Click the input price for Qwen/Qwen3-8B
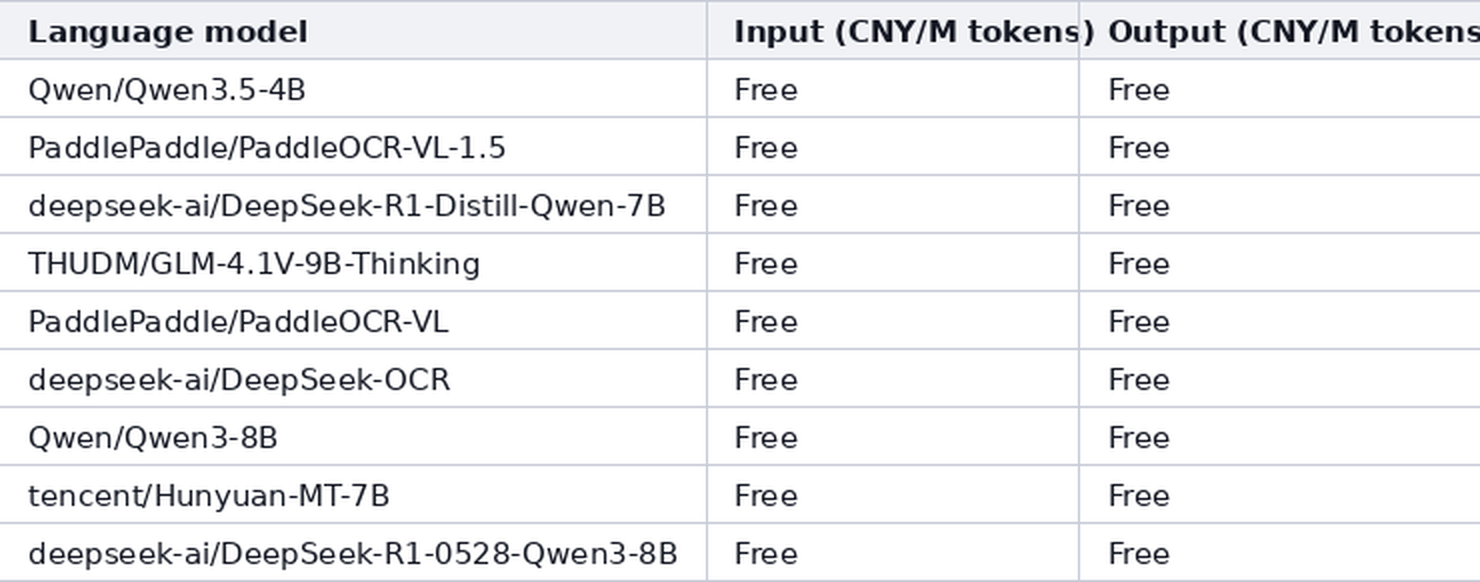 766,438
